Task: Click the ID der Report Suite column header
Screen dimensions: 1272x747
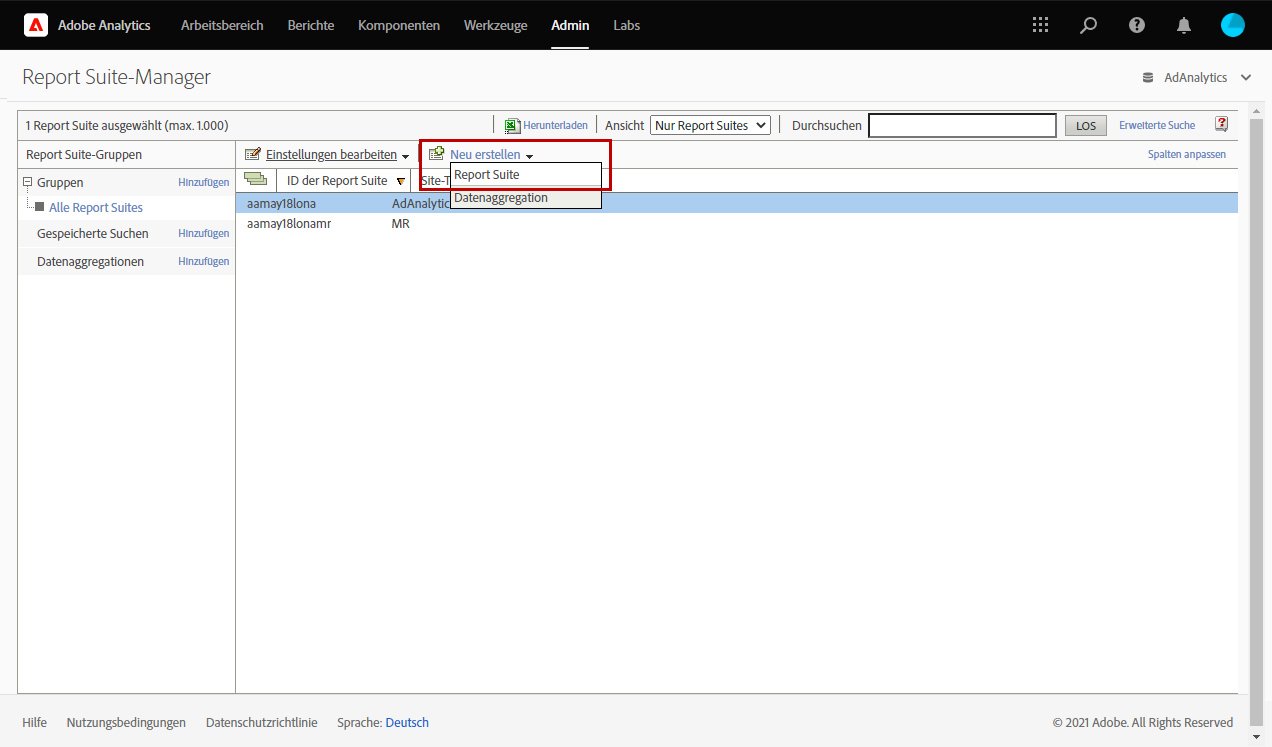Action: pos(337,181)
